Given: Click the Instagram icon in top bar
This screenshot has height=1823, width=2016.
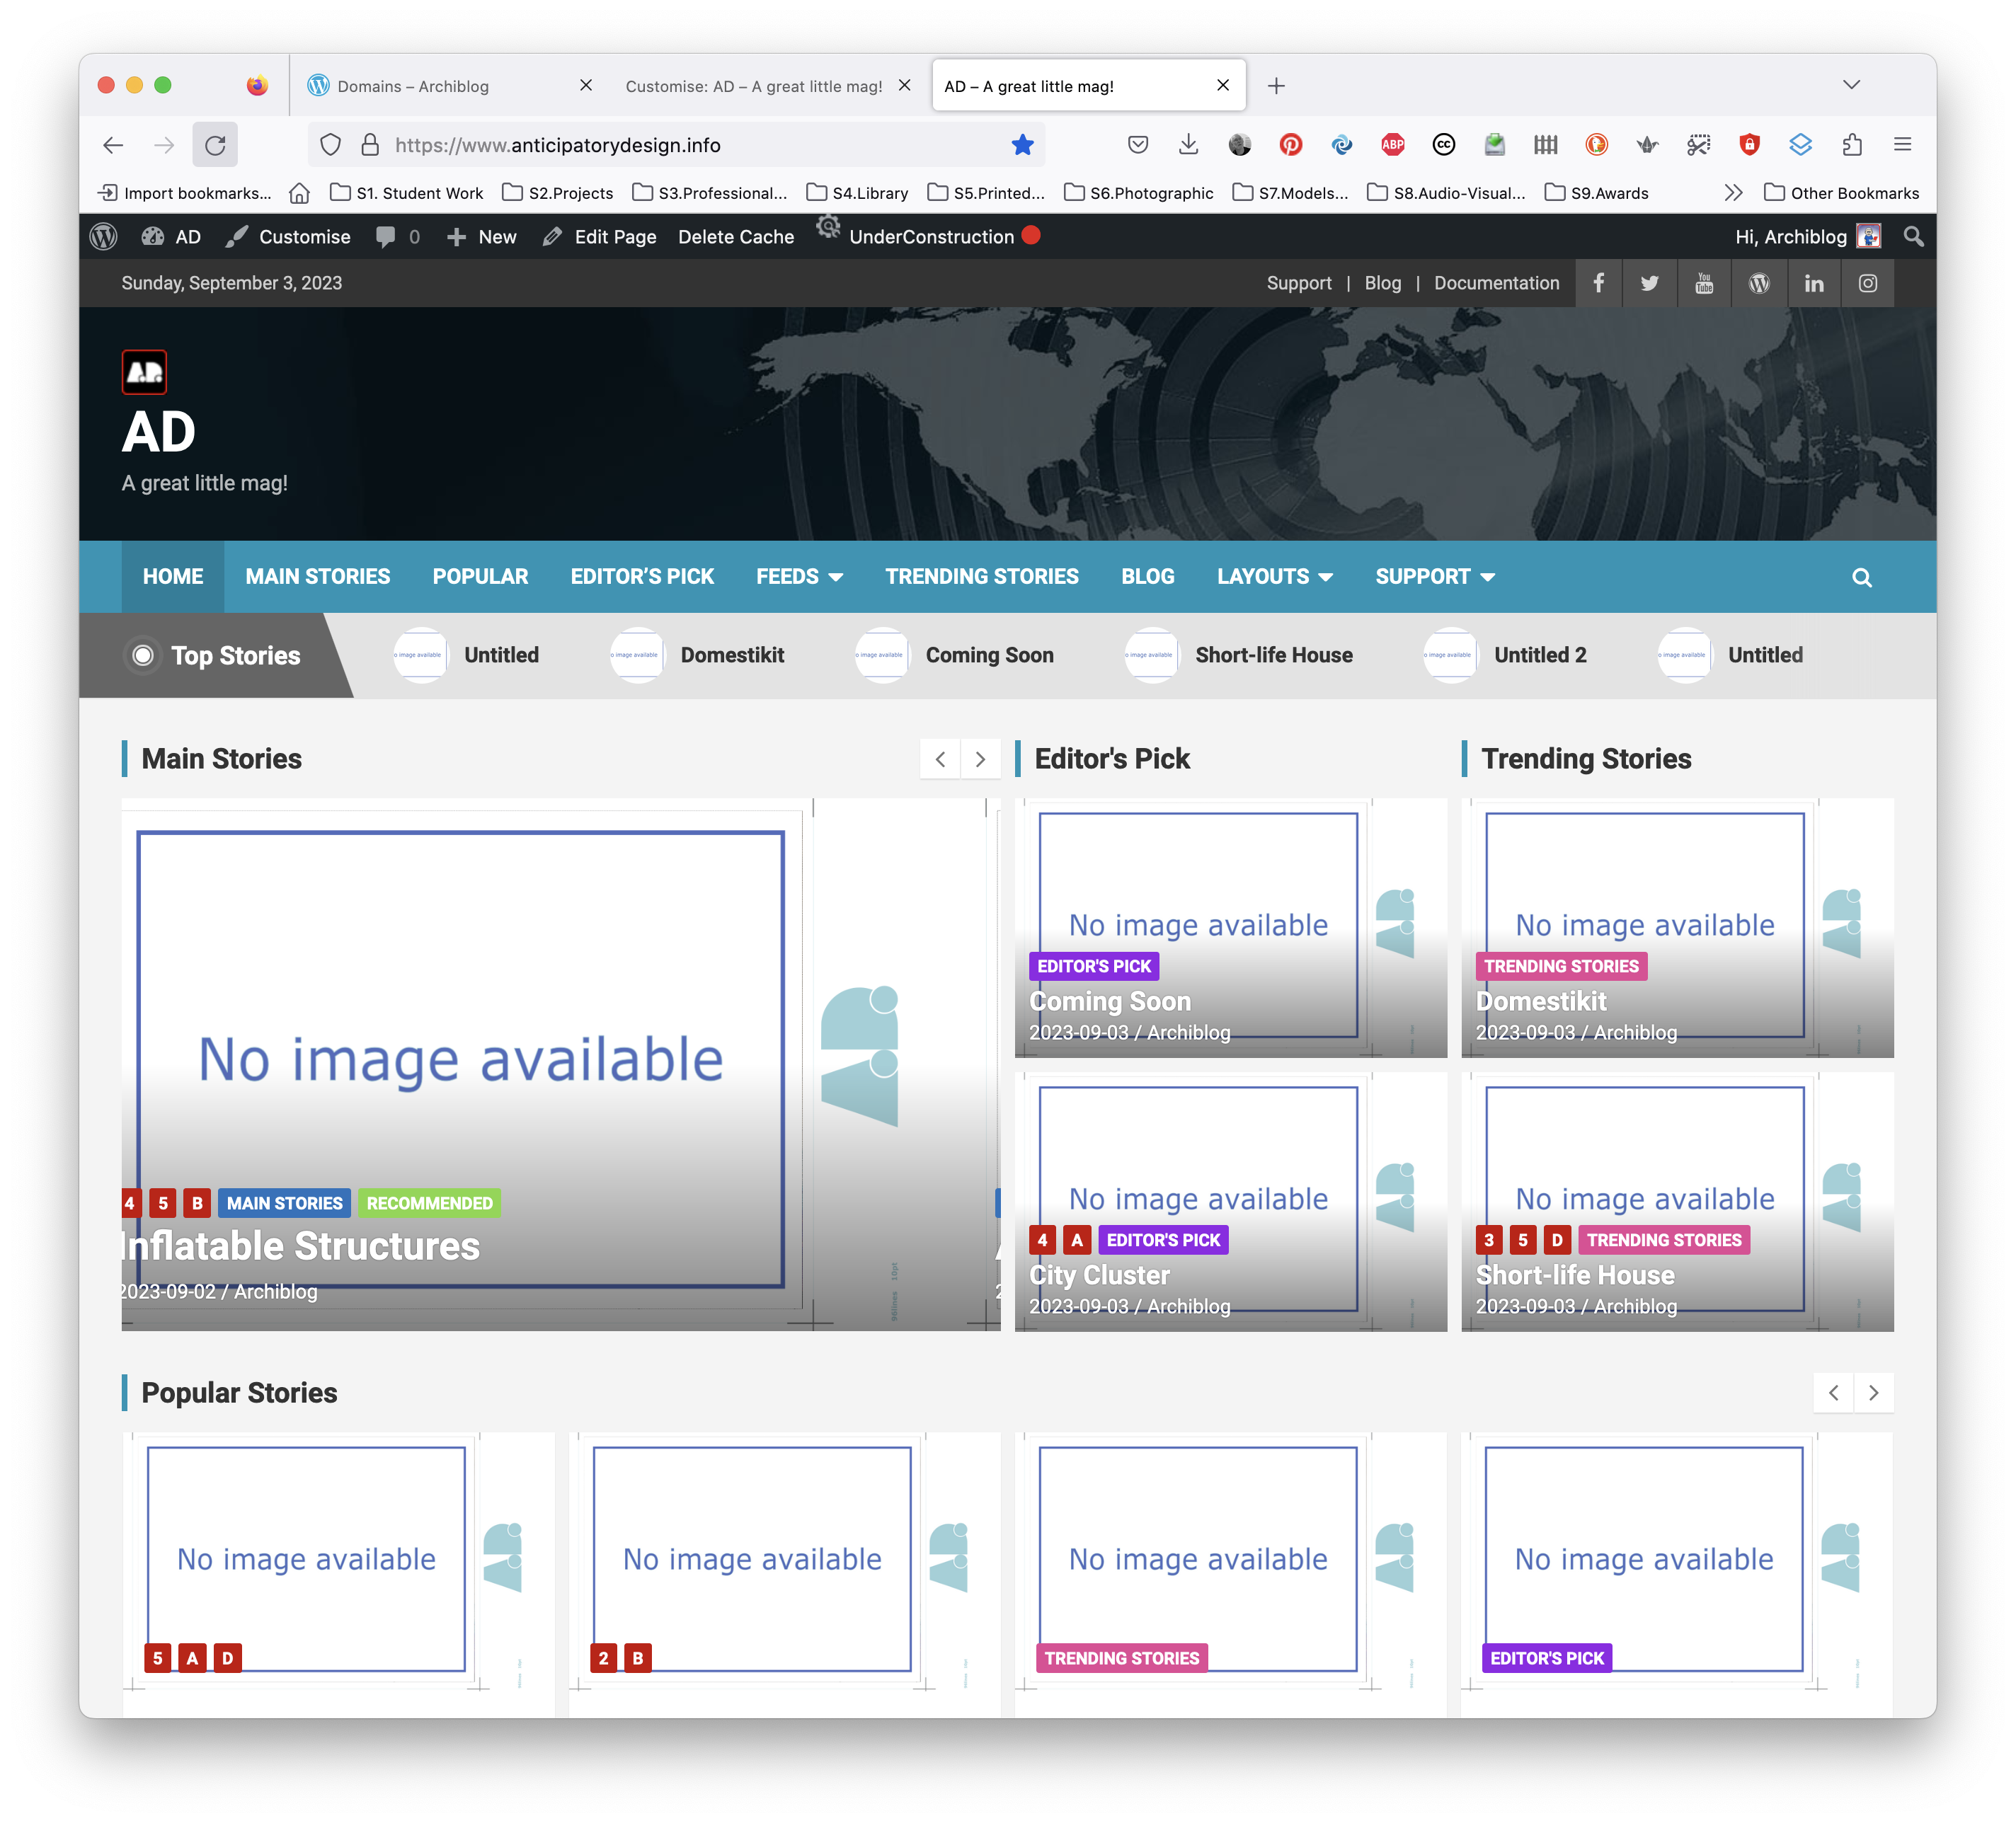Looking at the screenshot, I should point(1867,283).
